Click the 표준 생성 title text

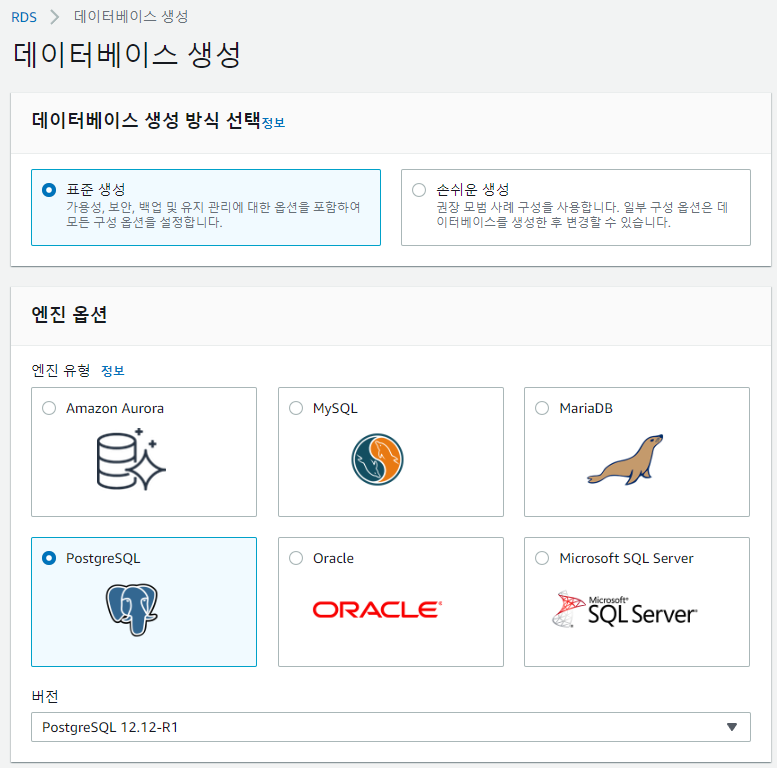[96, 189]
